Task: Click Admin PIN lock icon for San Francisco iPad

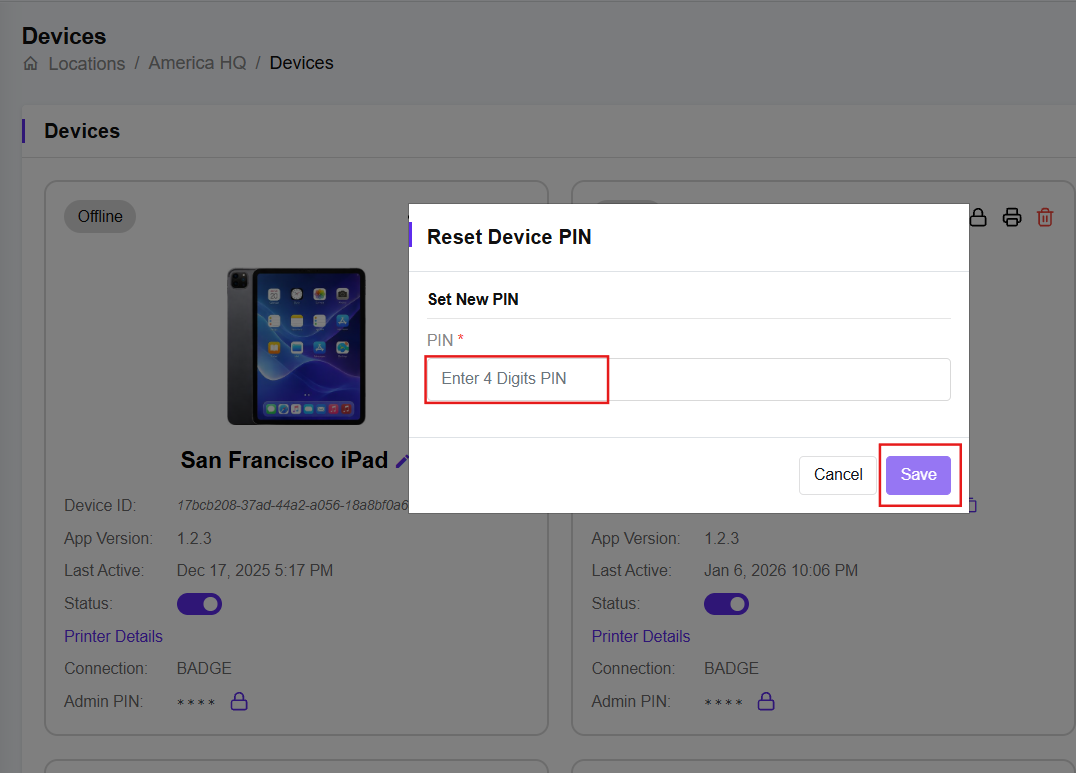Action: pos(239,701)
